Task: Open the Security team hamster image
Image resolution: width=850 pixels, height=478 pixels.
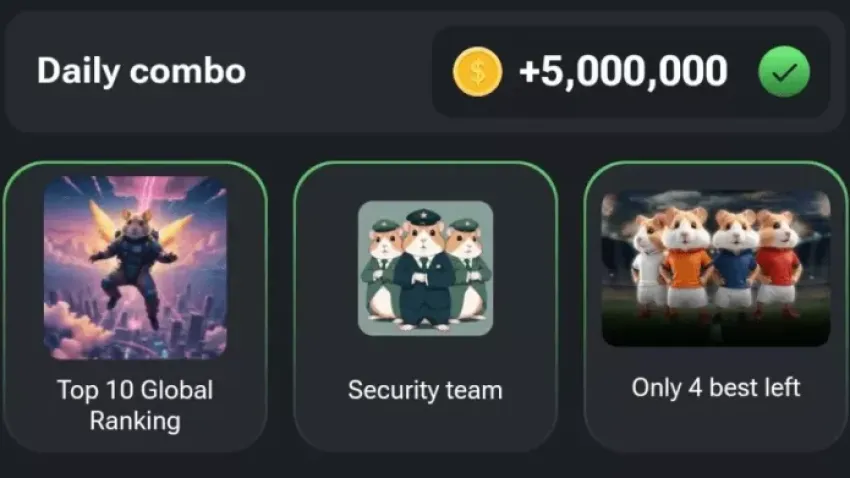Action: (425, 268)
